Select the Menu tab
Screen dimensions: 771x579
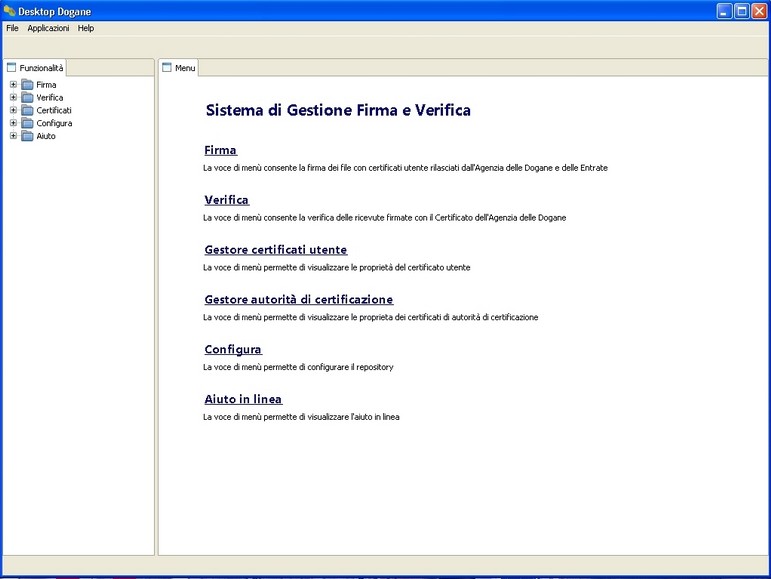pyautogui.click(x=178, y=68)
